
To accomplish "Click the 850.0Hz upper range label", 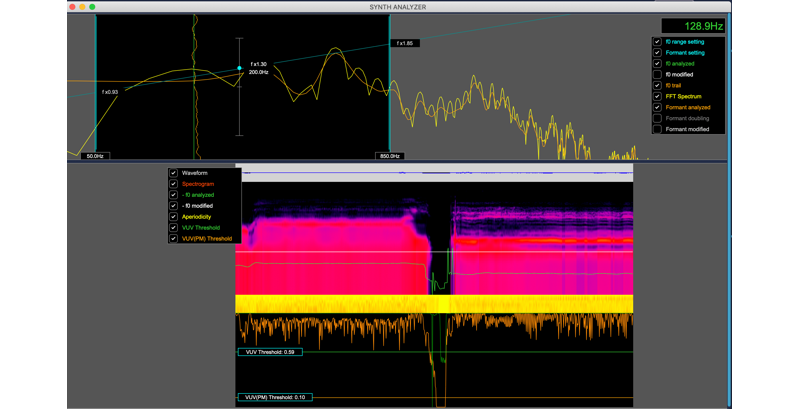I will pos(390,156).
